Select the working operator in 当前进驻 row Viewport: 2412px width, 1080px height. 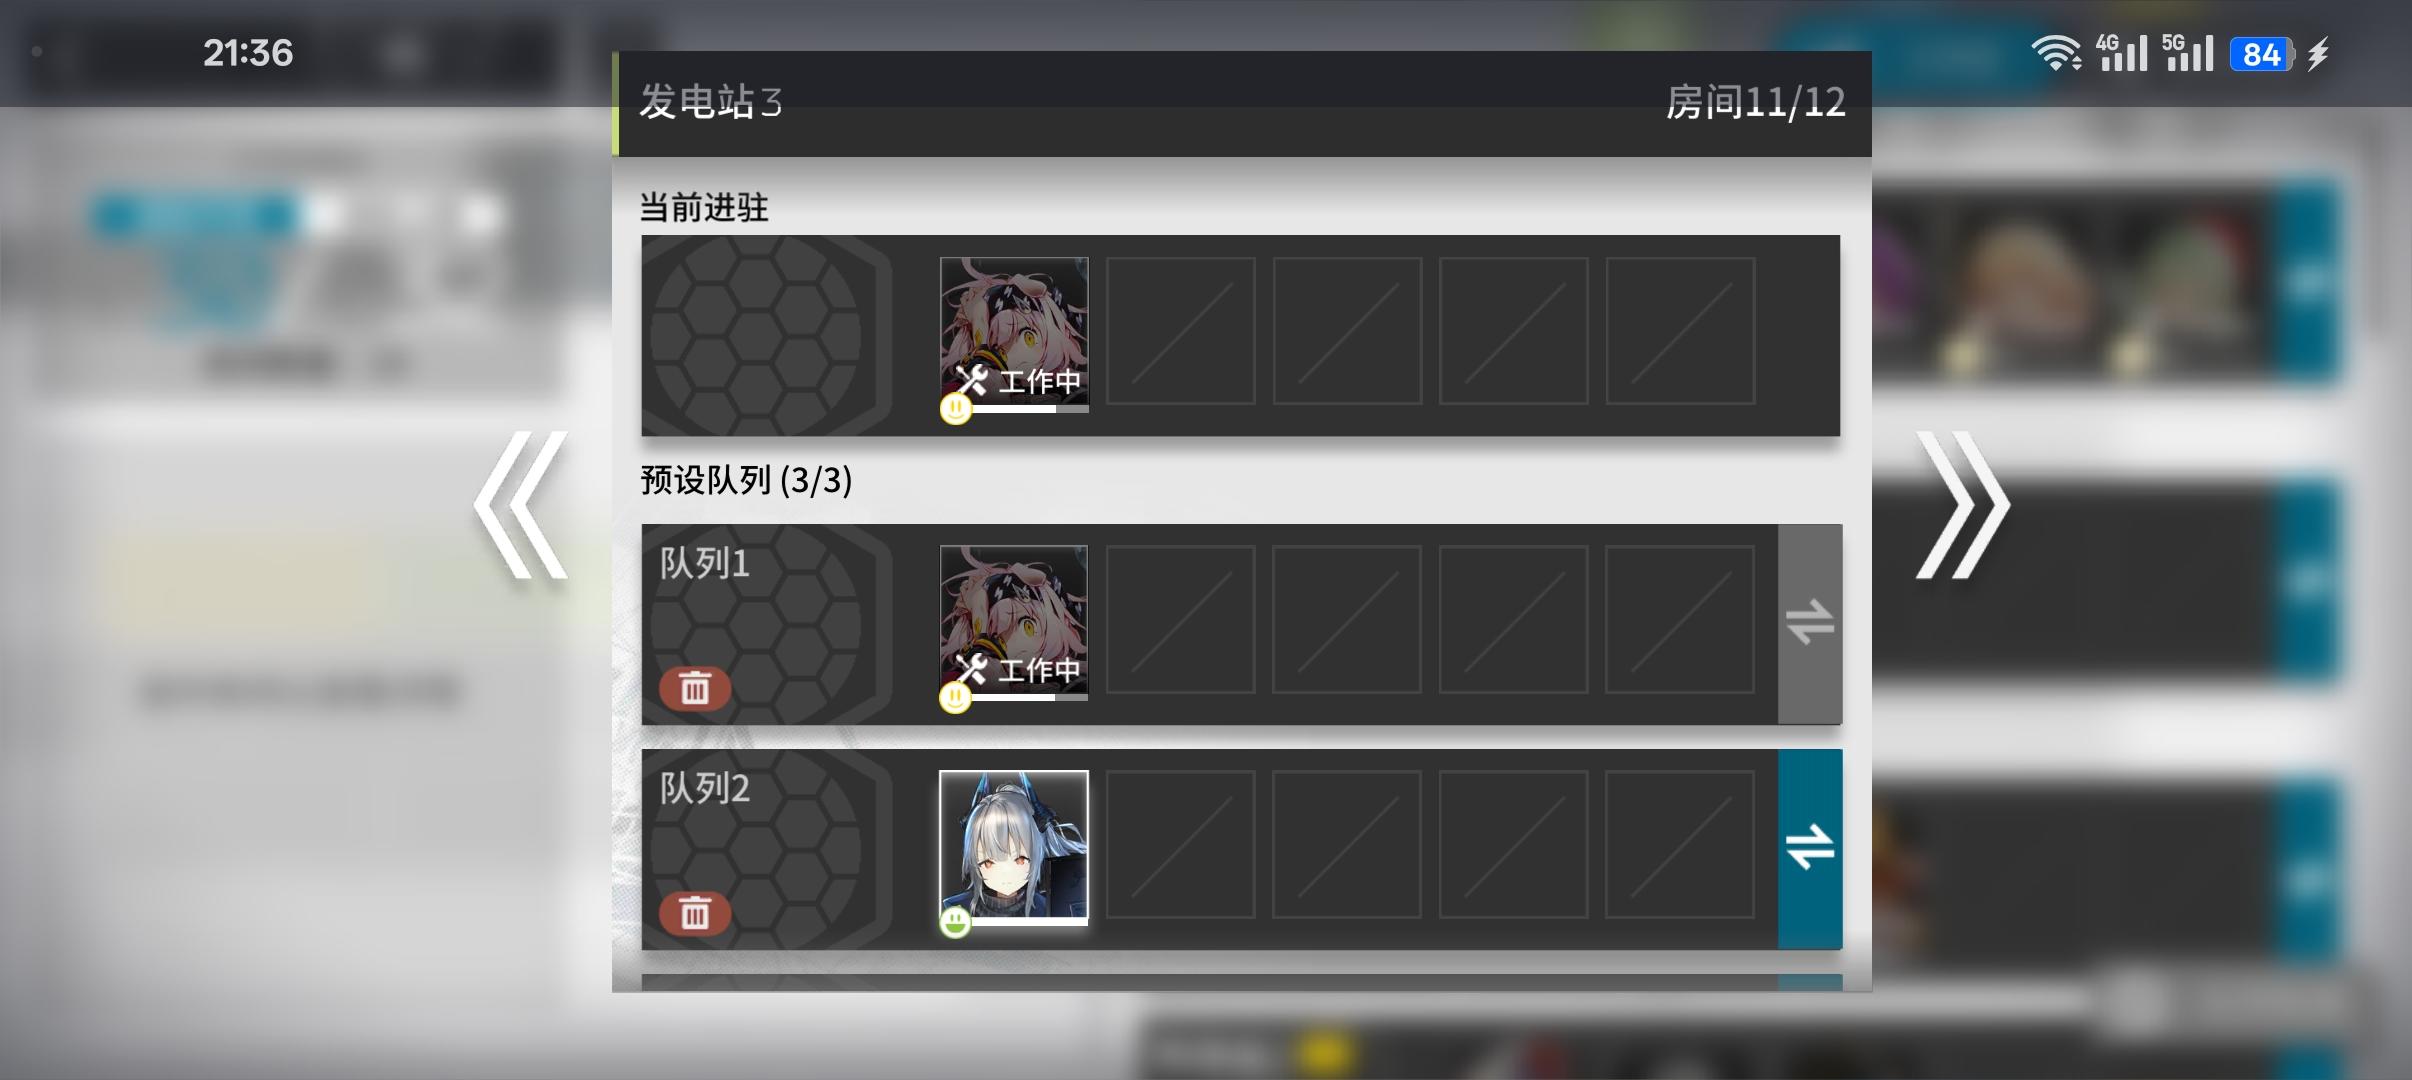coord(1014,333)
